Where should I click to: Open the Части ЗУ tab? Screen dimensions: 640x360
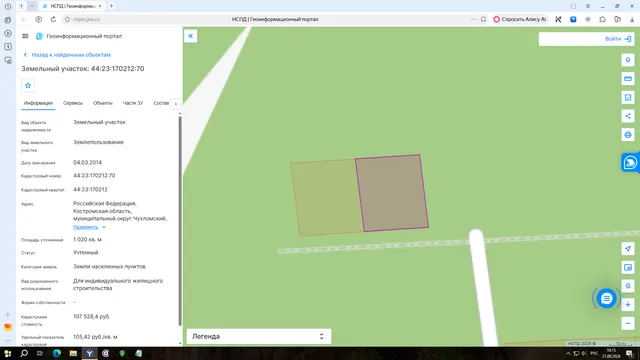[x=133, y=103]
